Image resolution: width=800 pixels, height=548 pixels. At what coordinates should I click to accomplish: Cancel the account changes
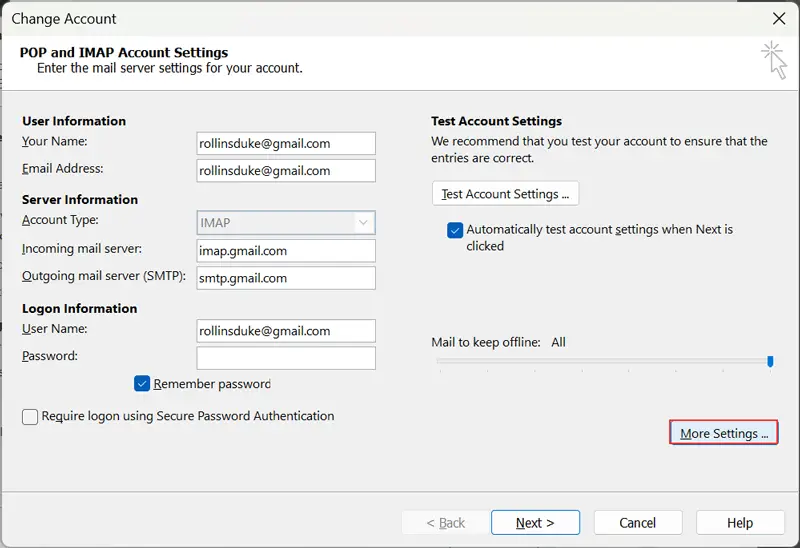[637, 522]
